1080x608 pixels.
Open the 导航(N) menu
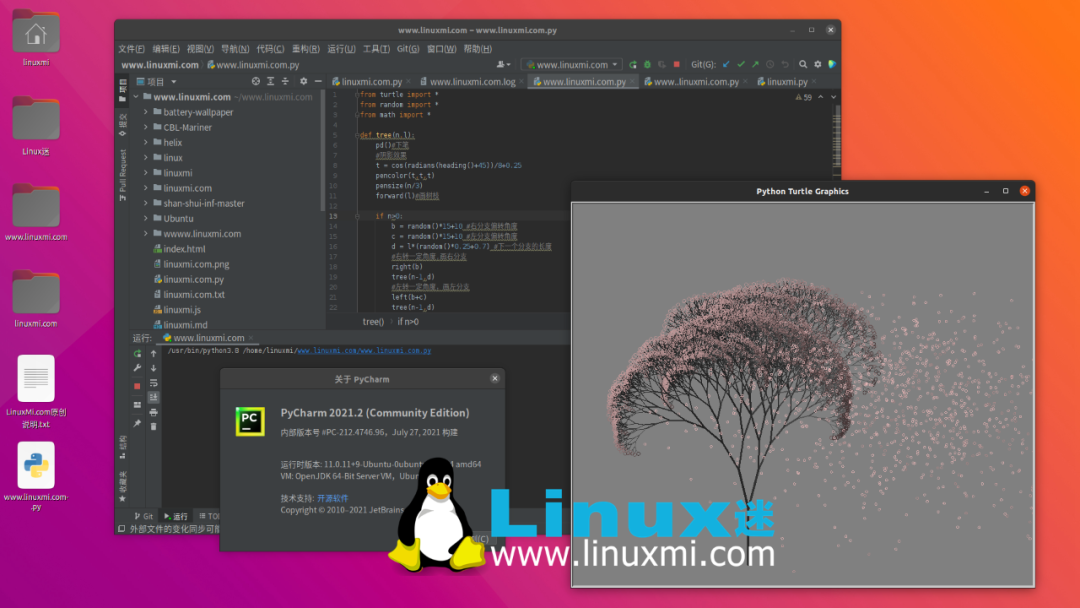point(235,49)
